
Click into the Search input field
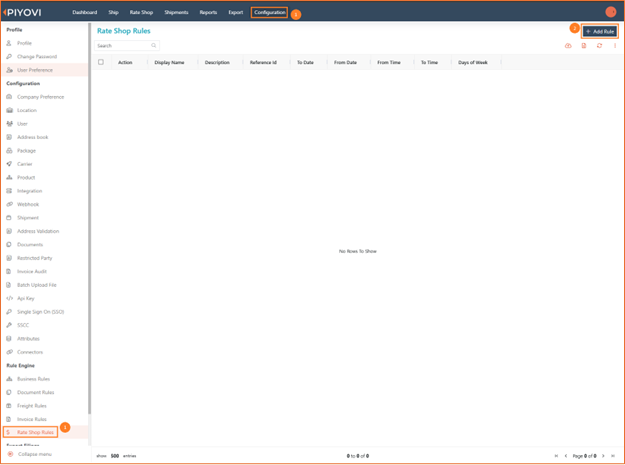pyautogui.click(x=122, y=46)
